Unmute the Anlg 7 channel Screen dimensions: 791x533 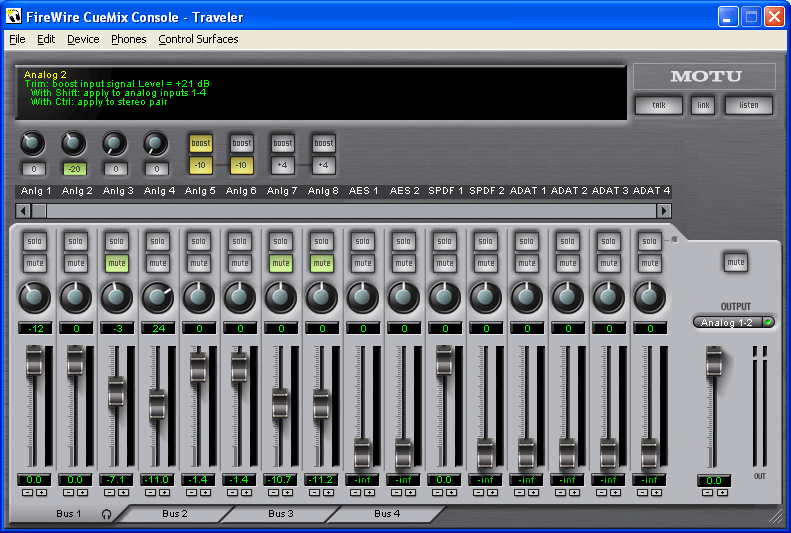pos(280,263)
